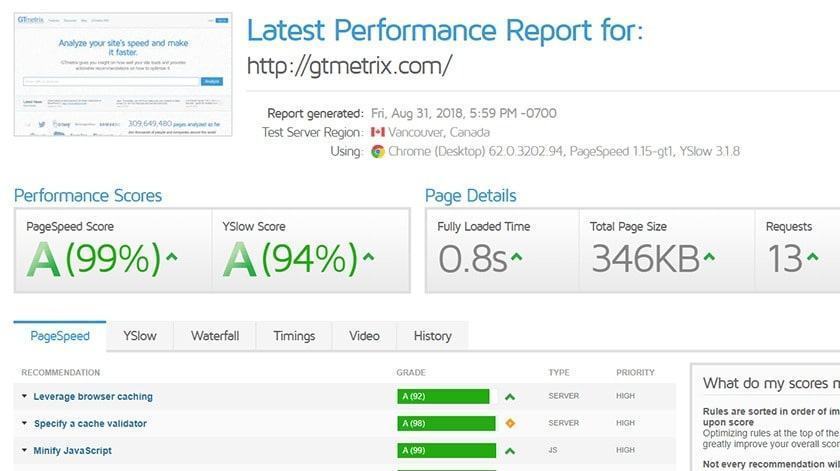Click the 0.8s Fully Loaded Time value
This screenshot has height=471, width=840.
[472, 259]
